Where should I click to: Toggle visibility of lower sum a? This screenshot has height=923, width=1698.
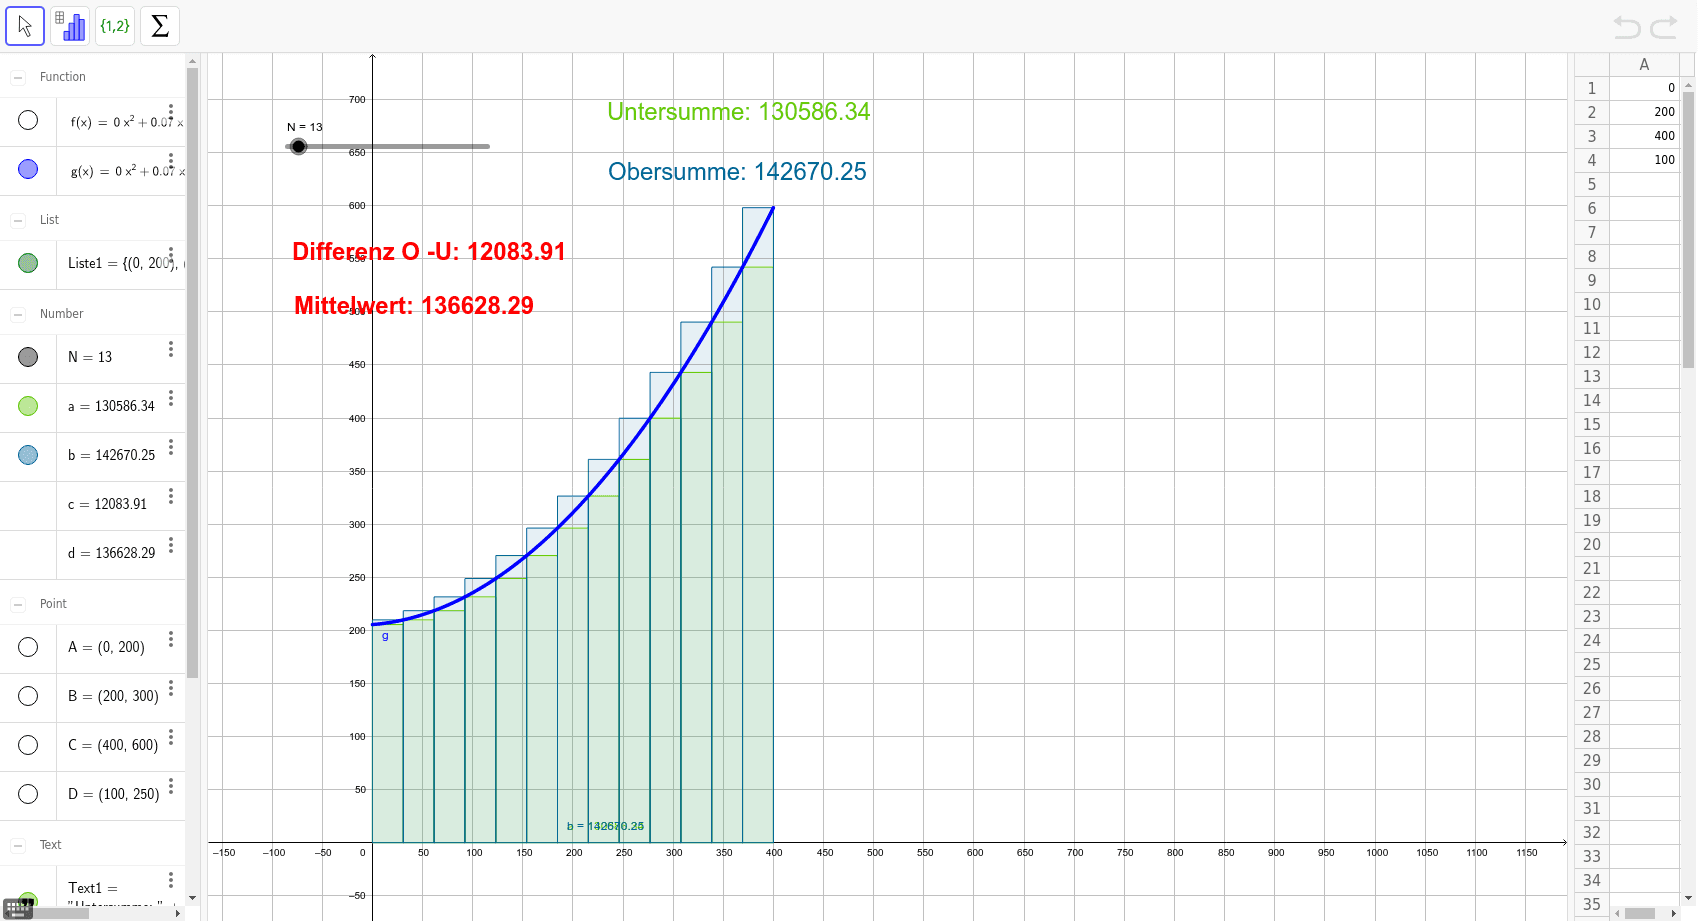point(28,406)
